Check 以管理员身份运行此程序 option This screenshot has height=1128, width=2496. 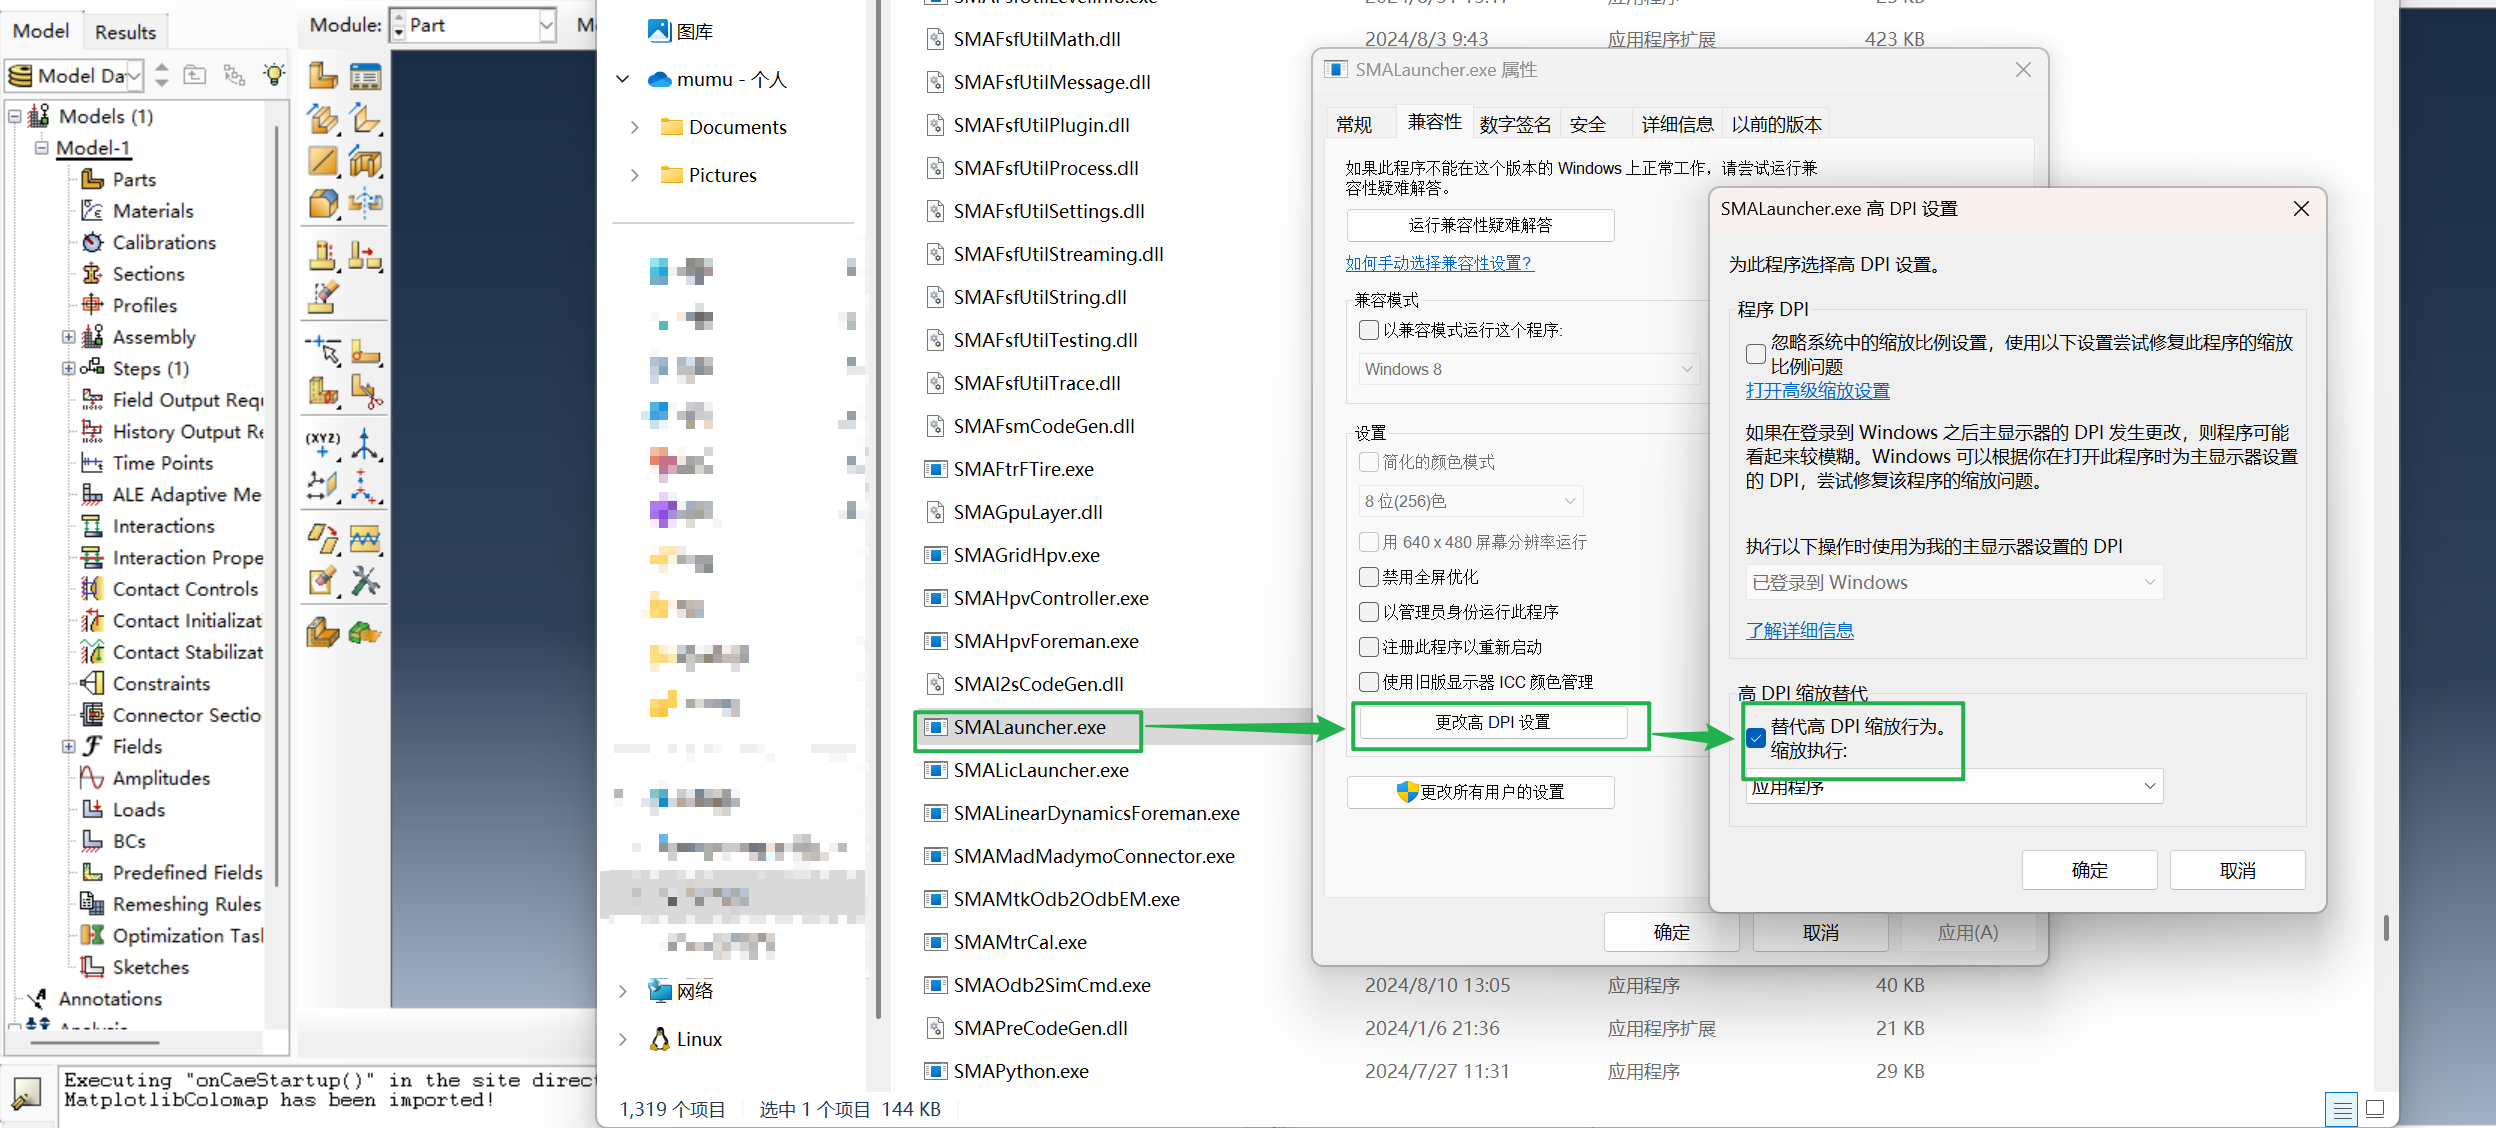pos(1369,612)
